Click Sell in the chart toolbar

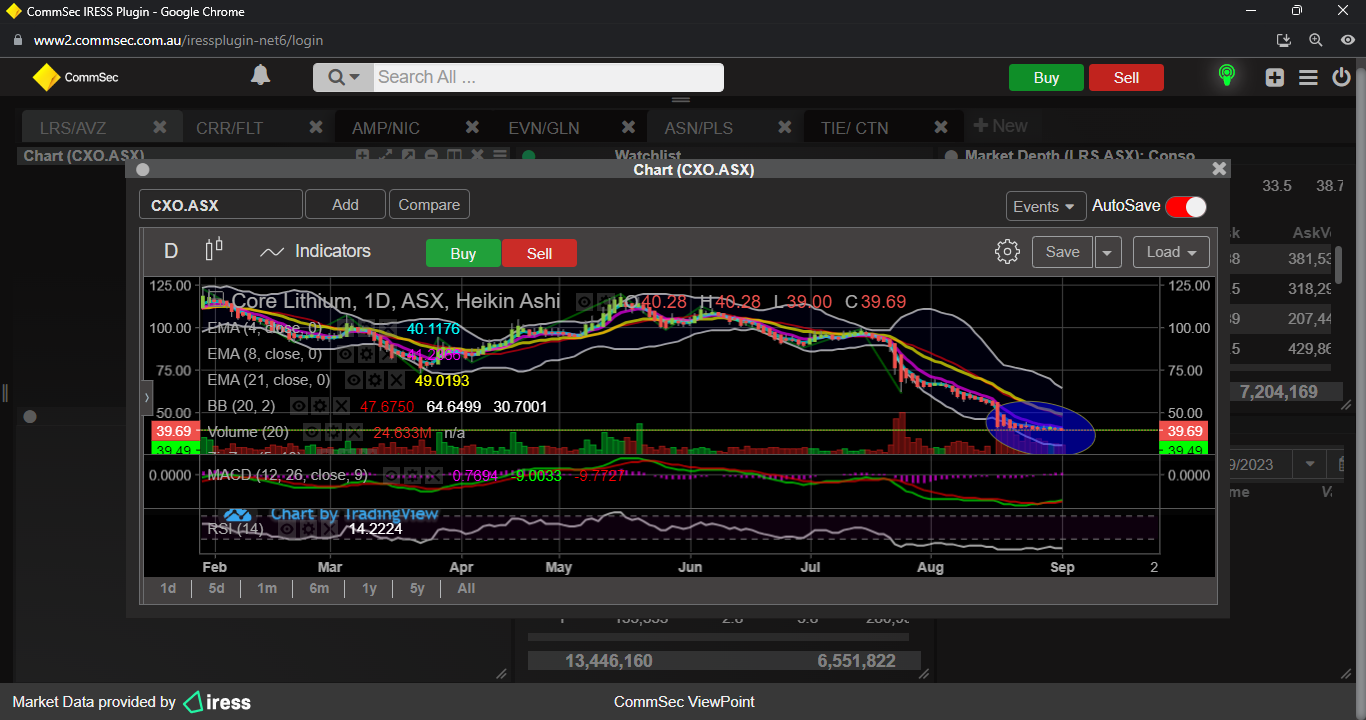pos(539,253)
